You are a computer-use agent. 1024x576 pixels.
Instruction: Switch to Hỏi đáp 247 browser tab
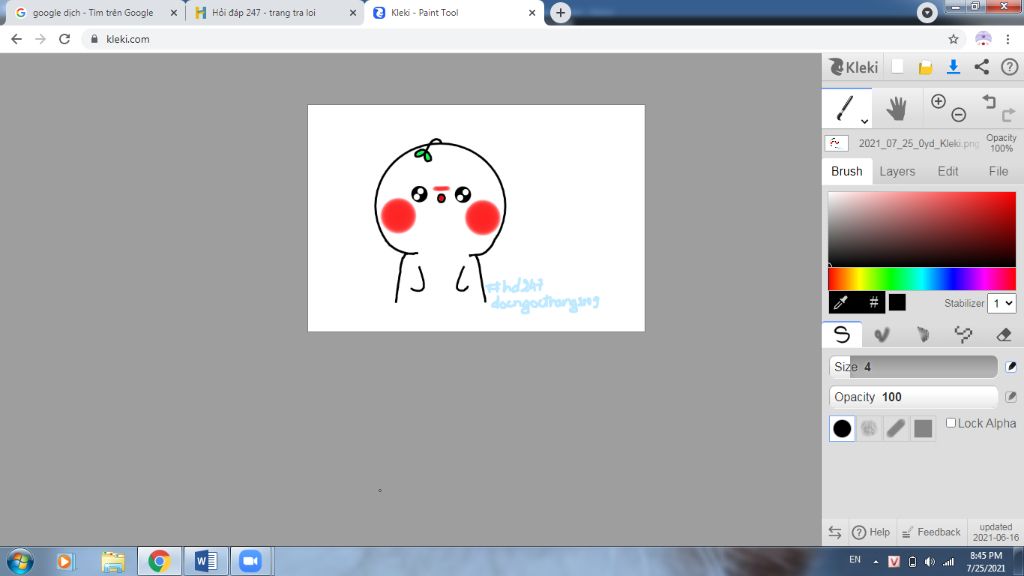point(264,12)
